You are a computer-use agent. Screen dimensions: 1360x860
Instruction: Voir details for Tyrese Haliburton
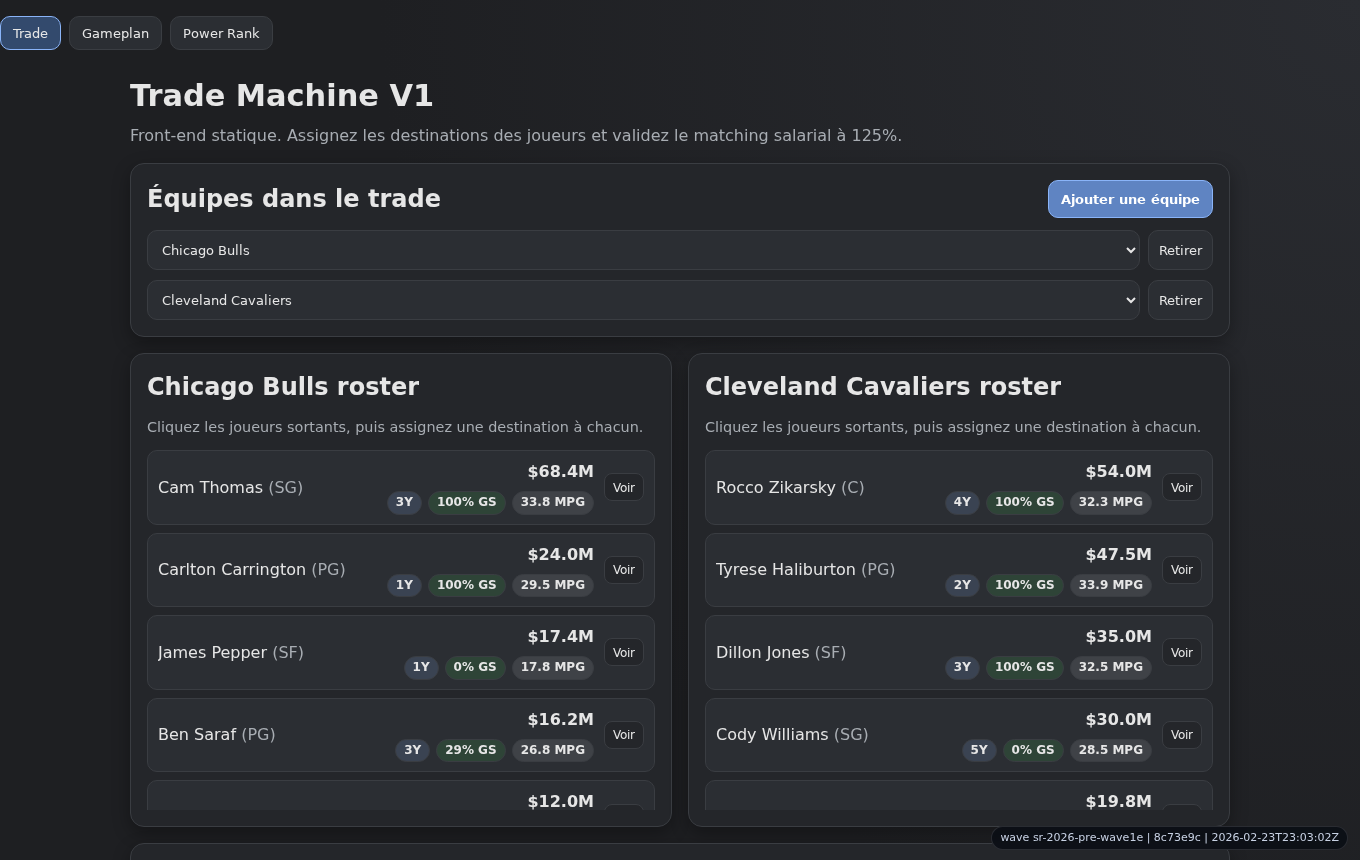1181,569
